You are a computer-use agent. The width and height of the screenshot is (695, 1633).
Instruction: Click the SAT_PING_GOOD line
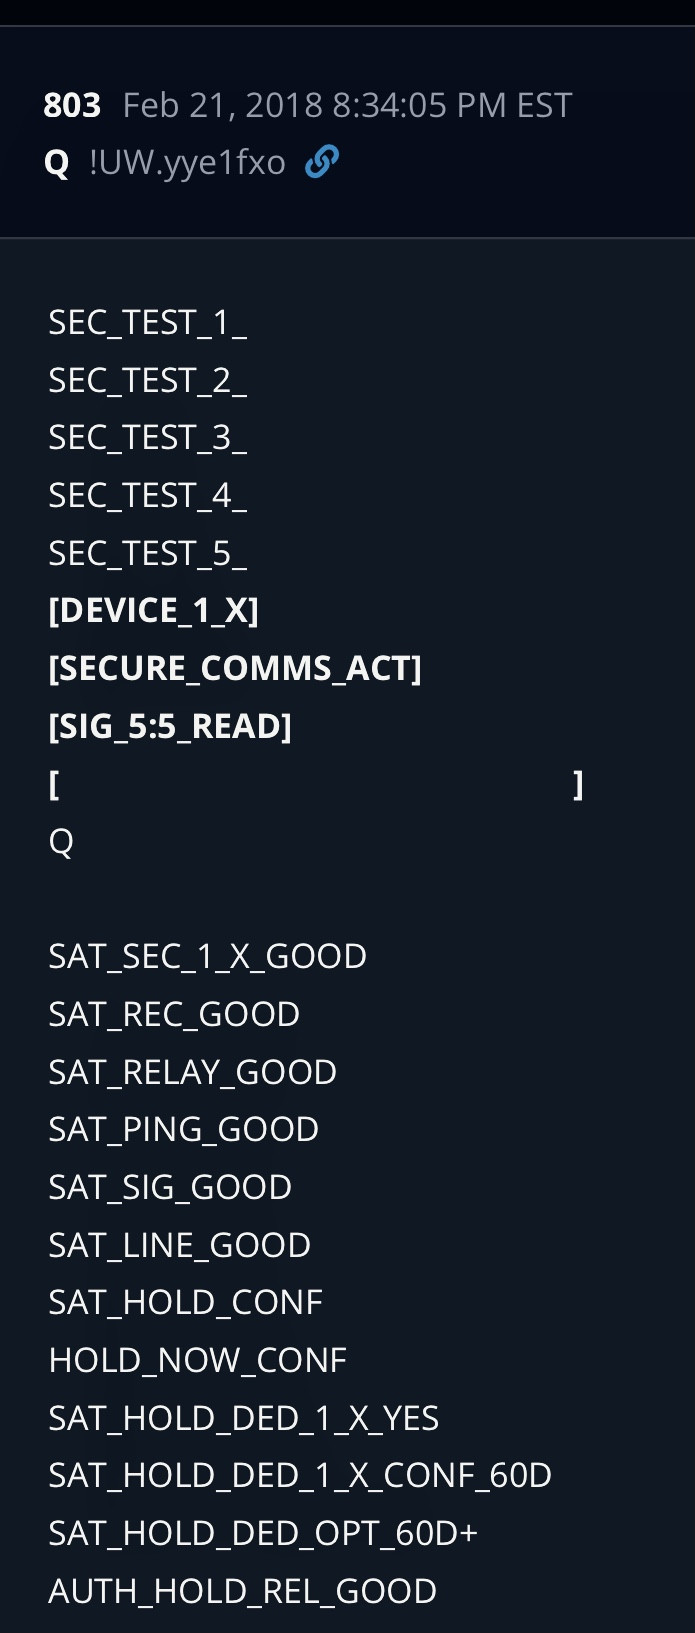tap(183, 1130)
